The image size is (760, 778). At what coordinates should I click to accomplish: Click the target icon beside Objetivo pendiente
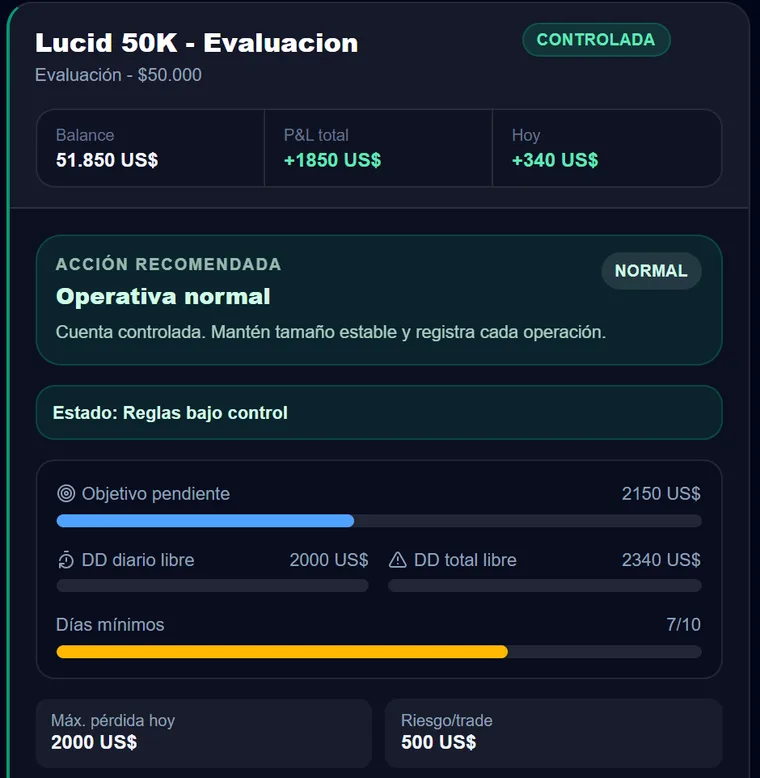(66, 494)
